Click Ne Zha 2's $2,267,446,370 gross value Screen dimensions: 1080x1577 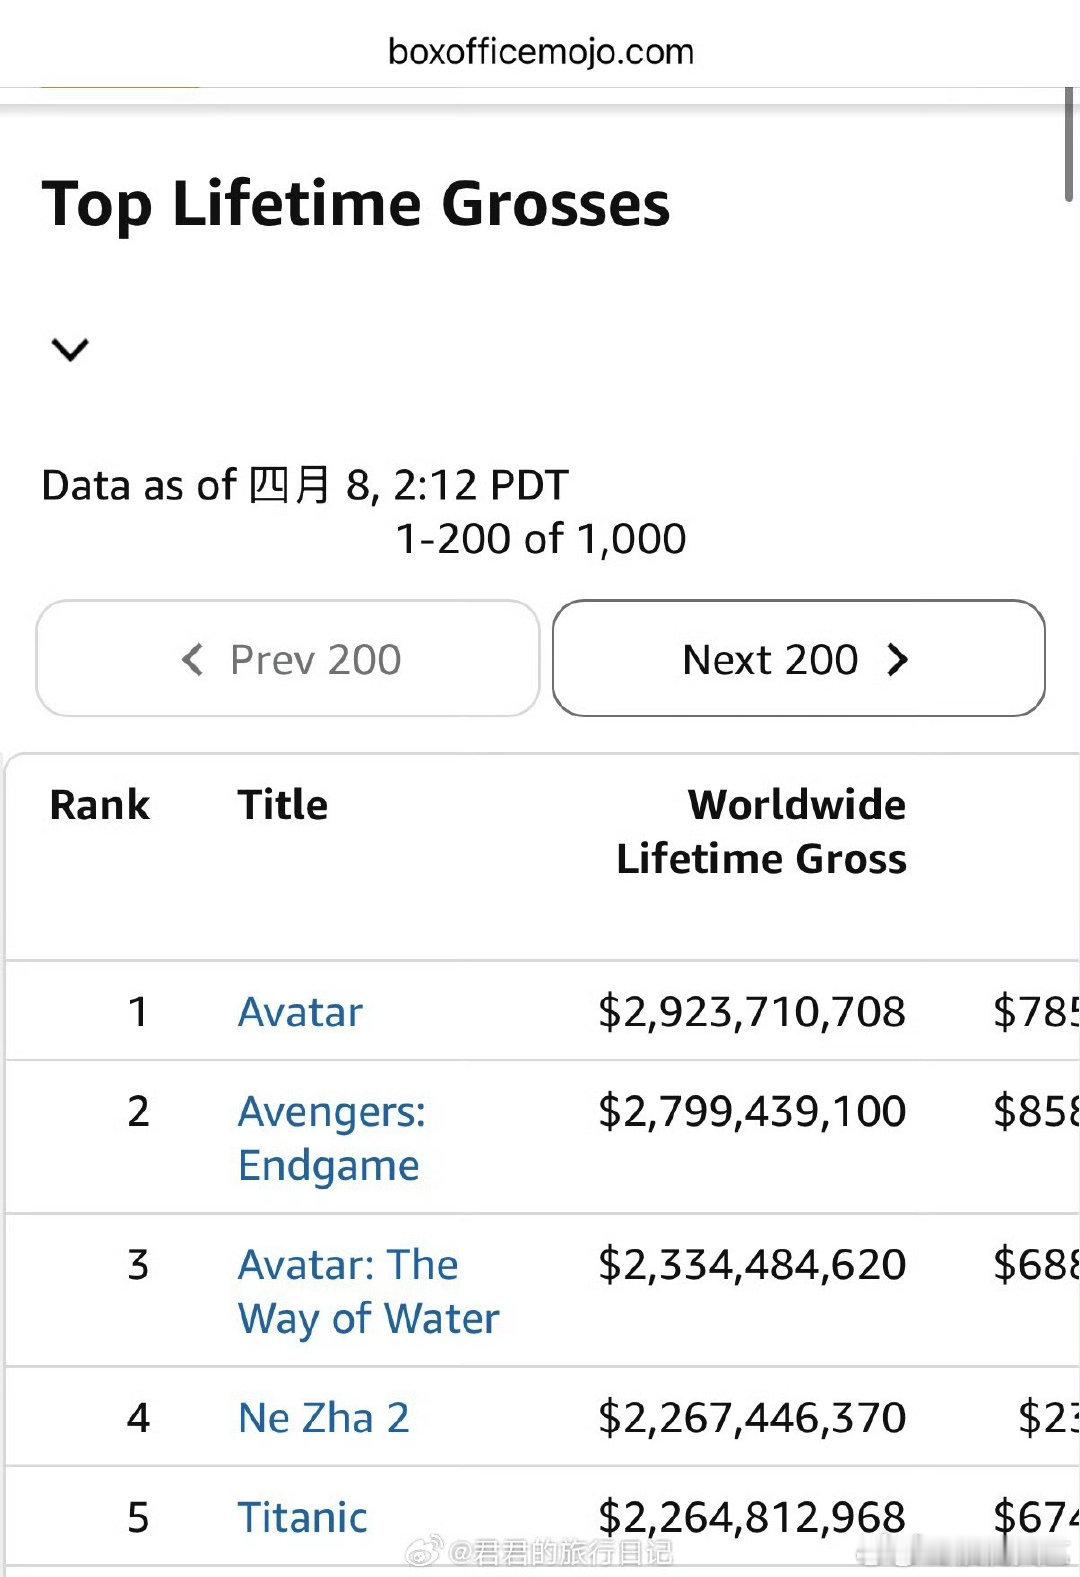coord(752,1417)
